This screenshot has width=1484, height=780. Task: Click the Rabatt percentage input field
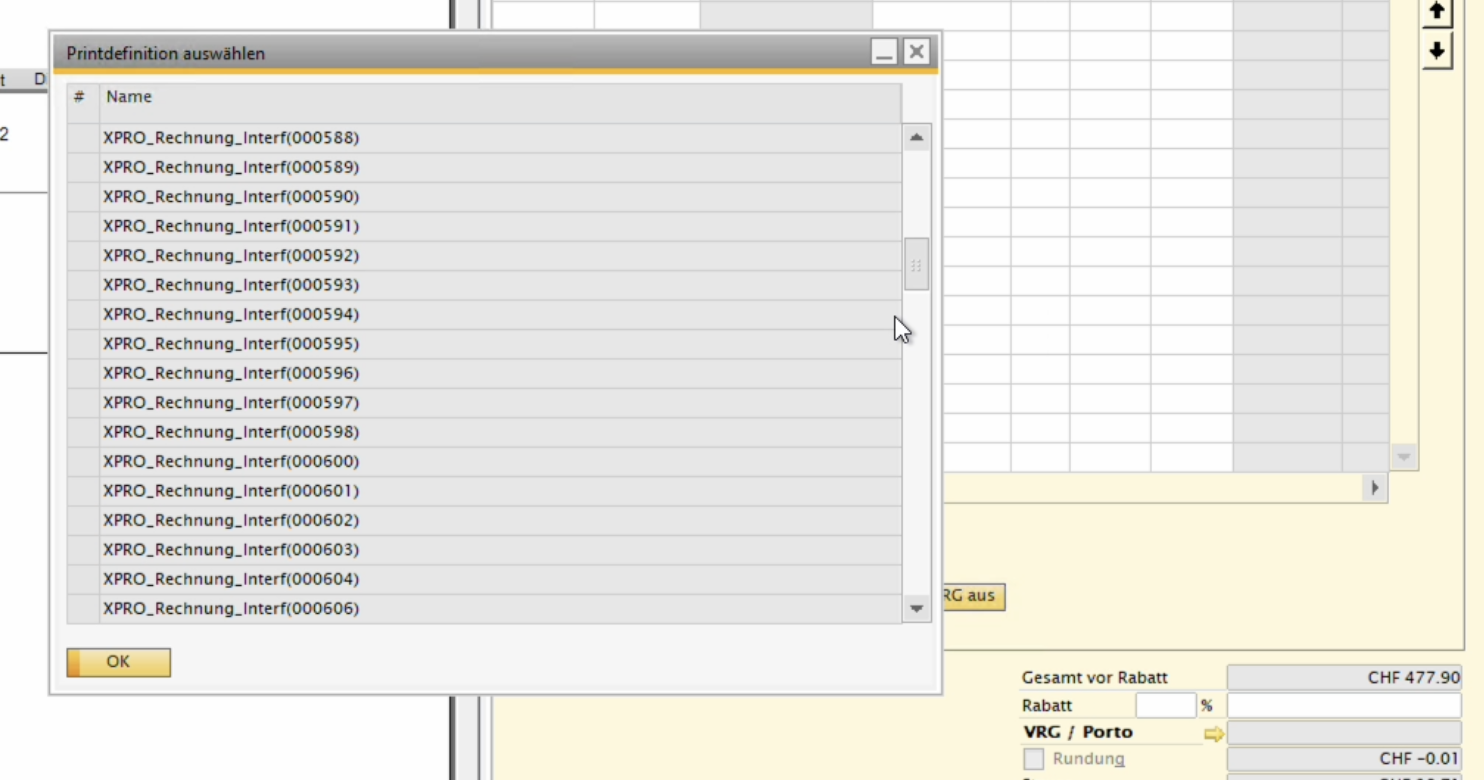tap(1165, 706)
